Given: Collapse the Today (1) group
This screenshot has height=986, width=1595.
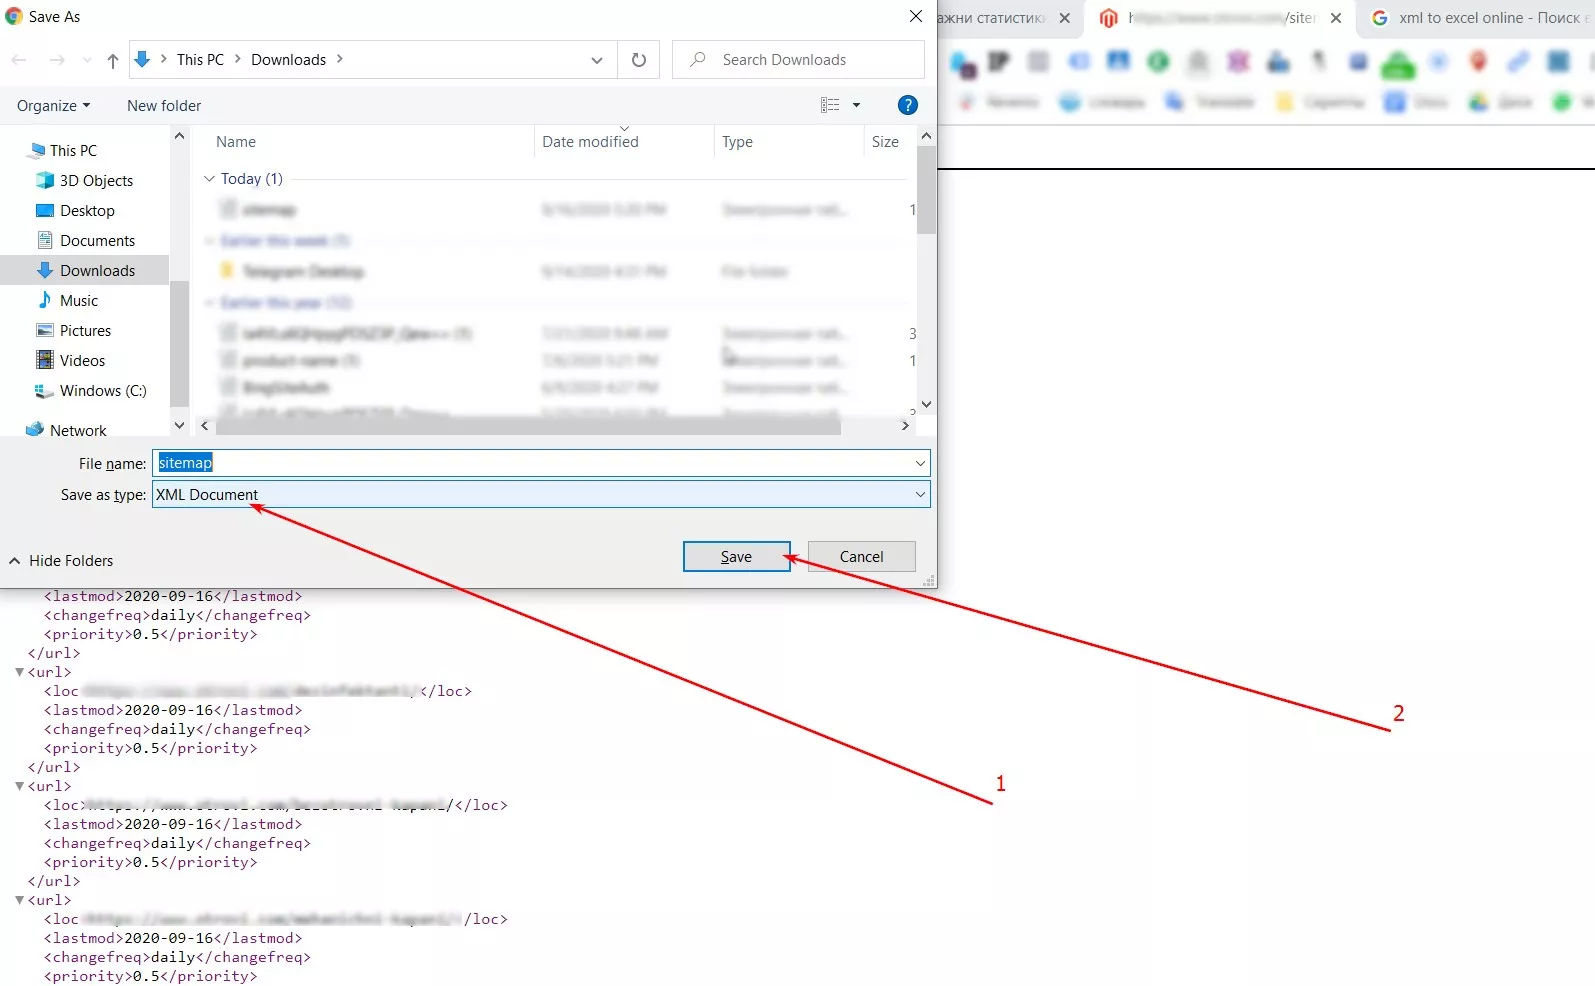Looking at the screenshot, I should pos(209,179).
